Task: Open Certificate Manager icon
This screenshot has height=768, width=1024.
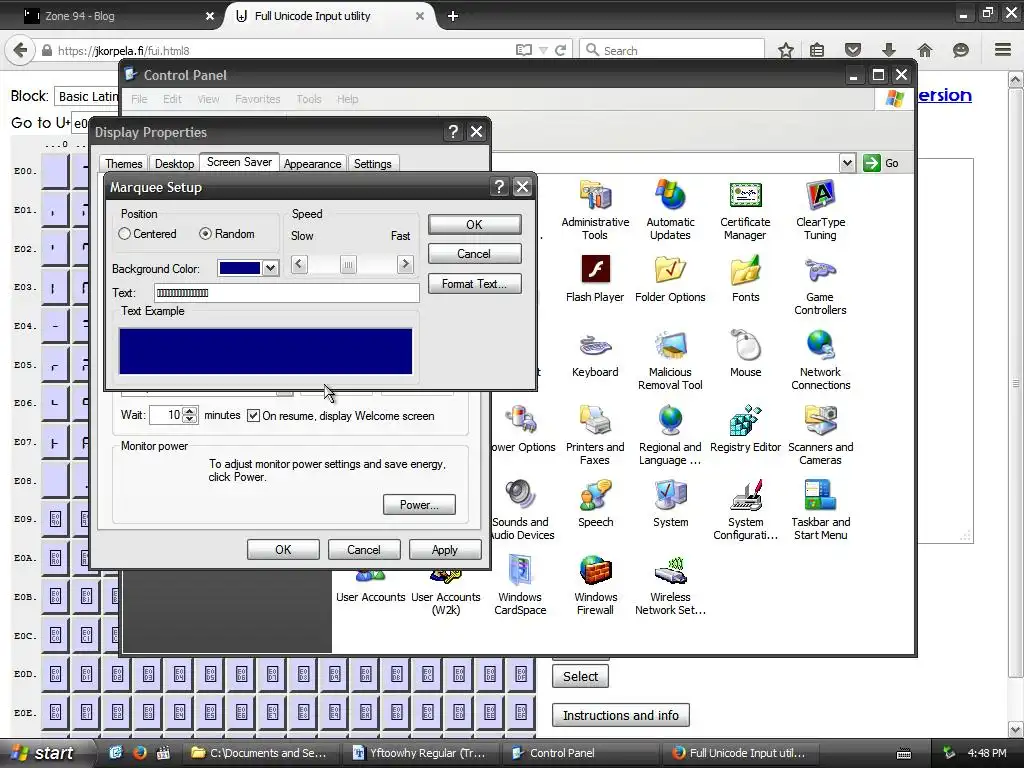Action: [745, 210]
